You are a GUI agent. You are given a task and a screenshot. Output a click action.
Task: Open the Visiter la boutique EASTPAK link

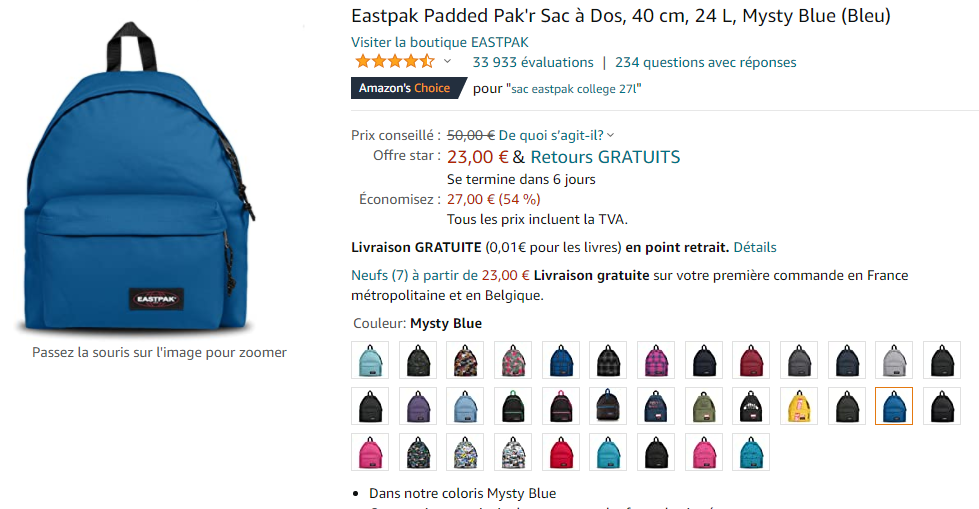tap(439, 42)
